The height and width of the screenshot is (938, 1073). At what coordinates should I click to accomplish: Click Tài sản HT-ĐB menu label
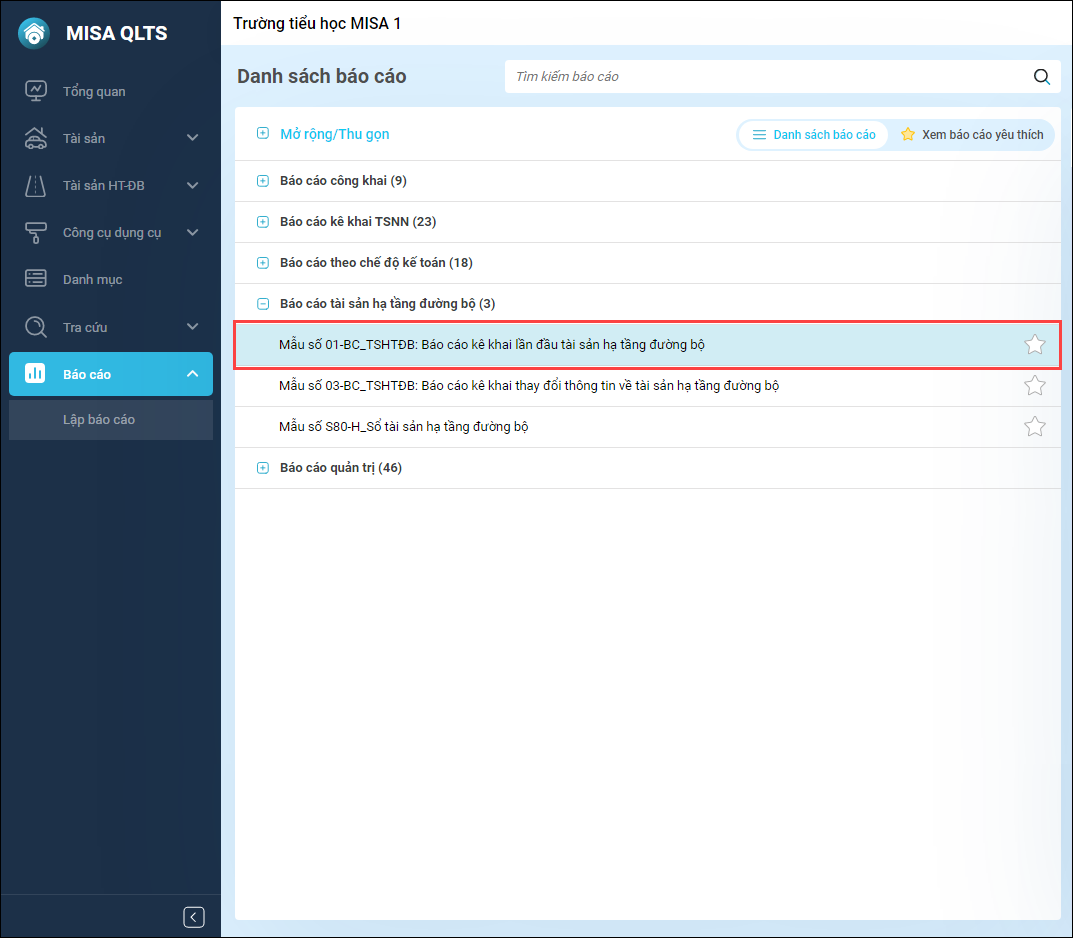point(103,185)
